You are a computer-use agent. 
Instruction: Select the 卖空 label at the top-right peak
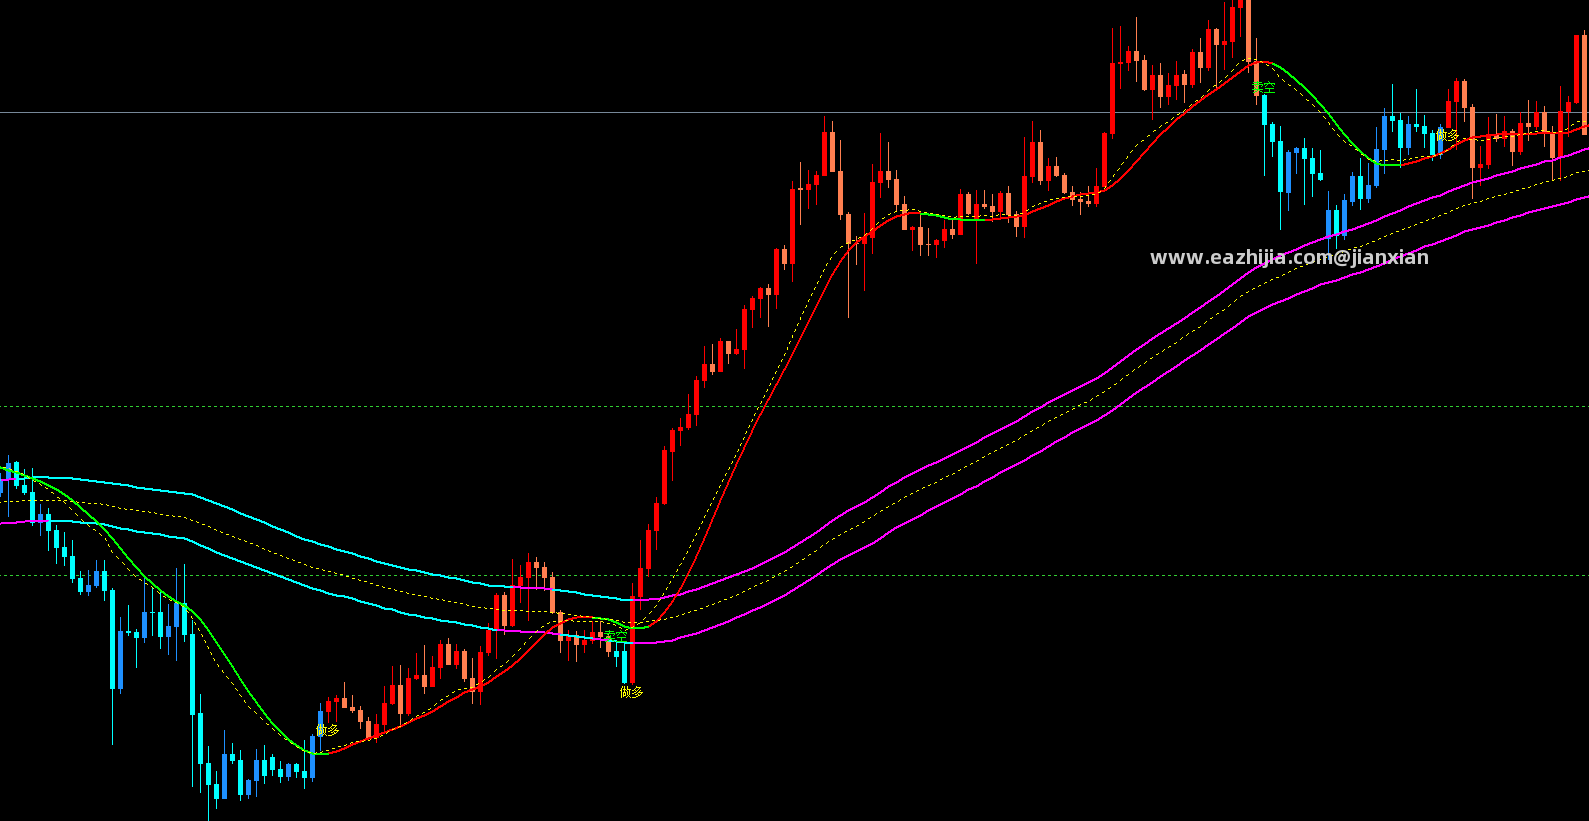1264,88
